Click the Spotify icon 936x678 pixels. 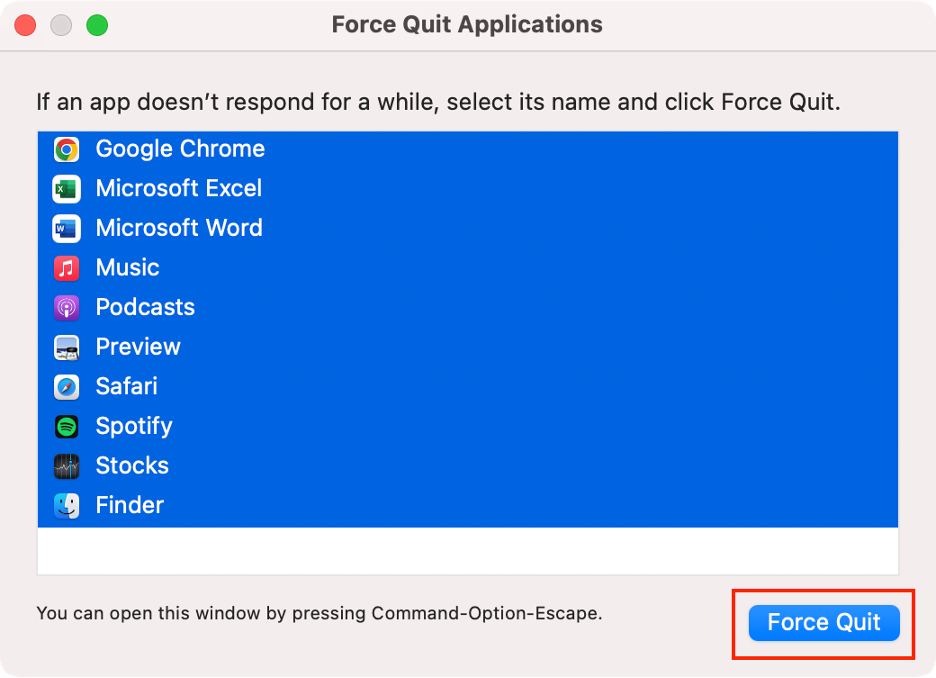(65, 426)
